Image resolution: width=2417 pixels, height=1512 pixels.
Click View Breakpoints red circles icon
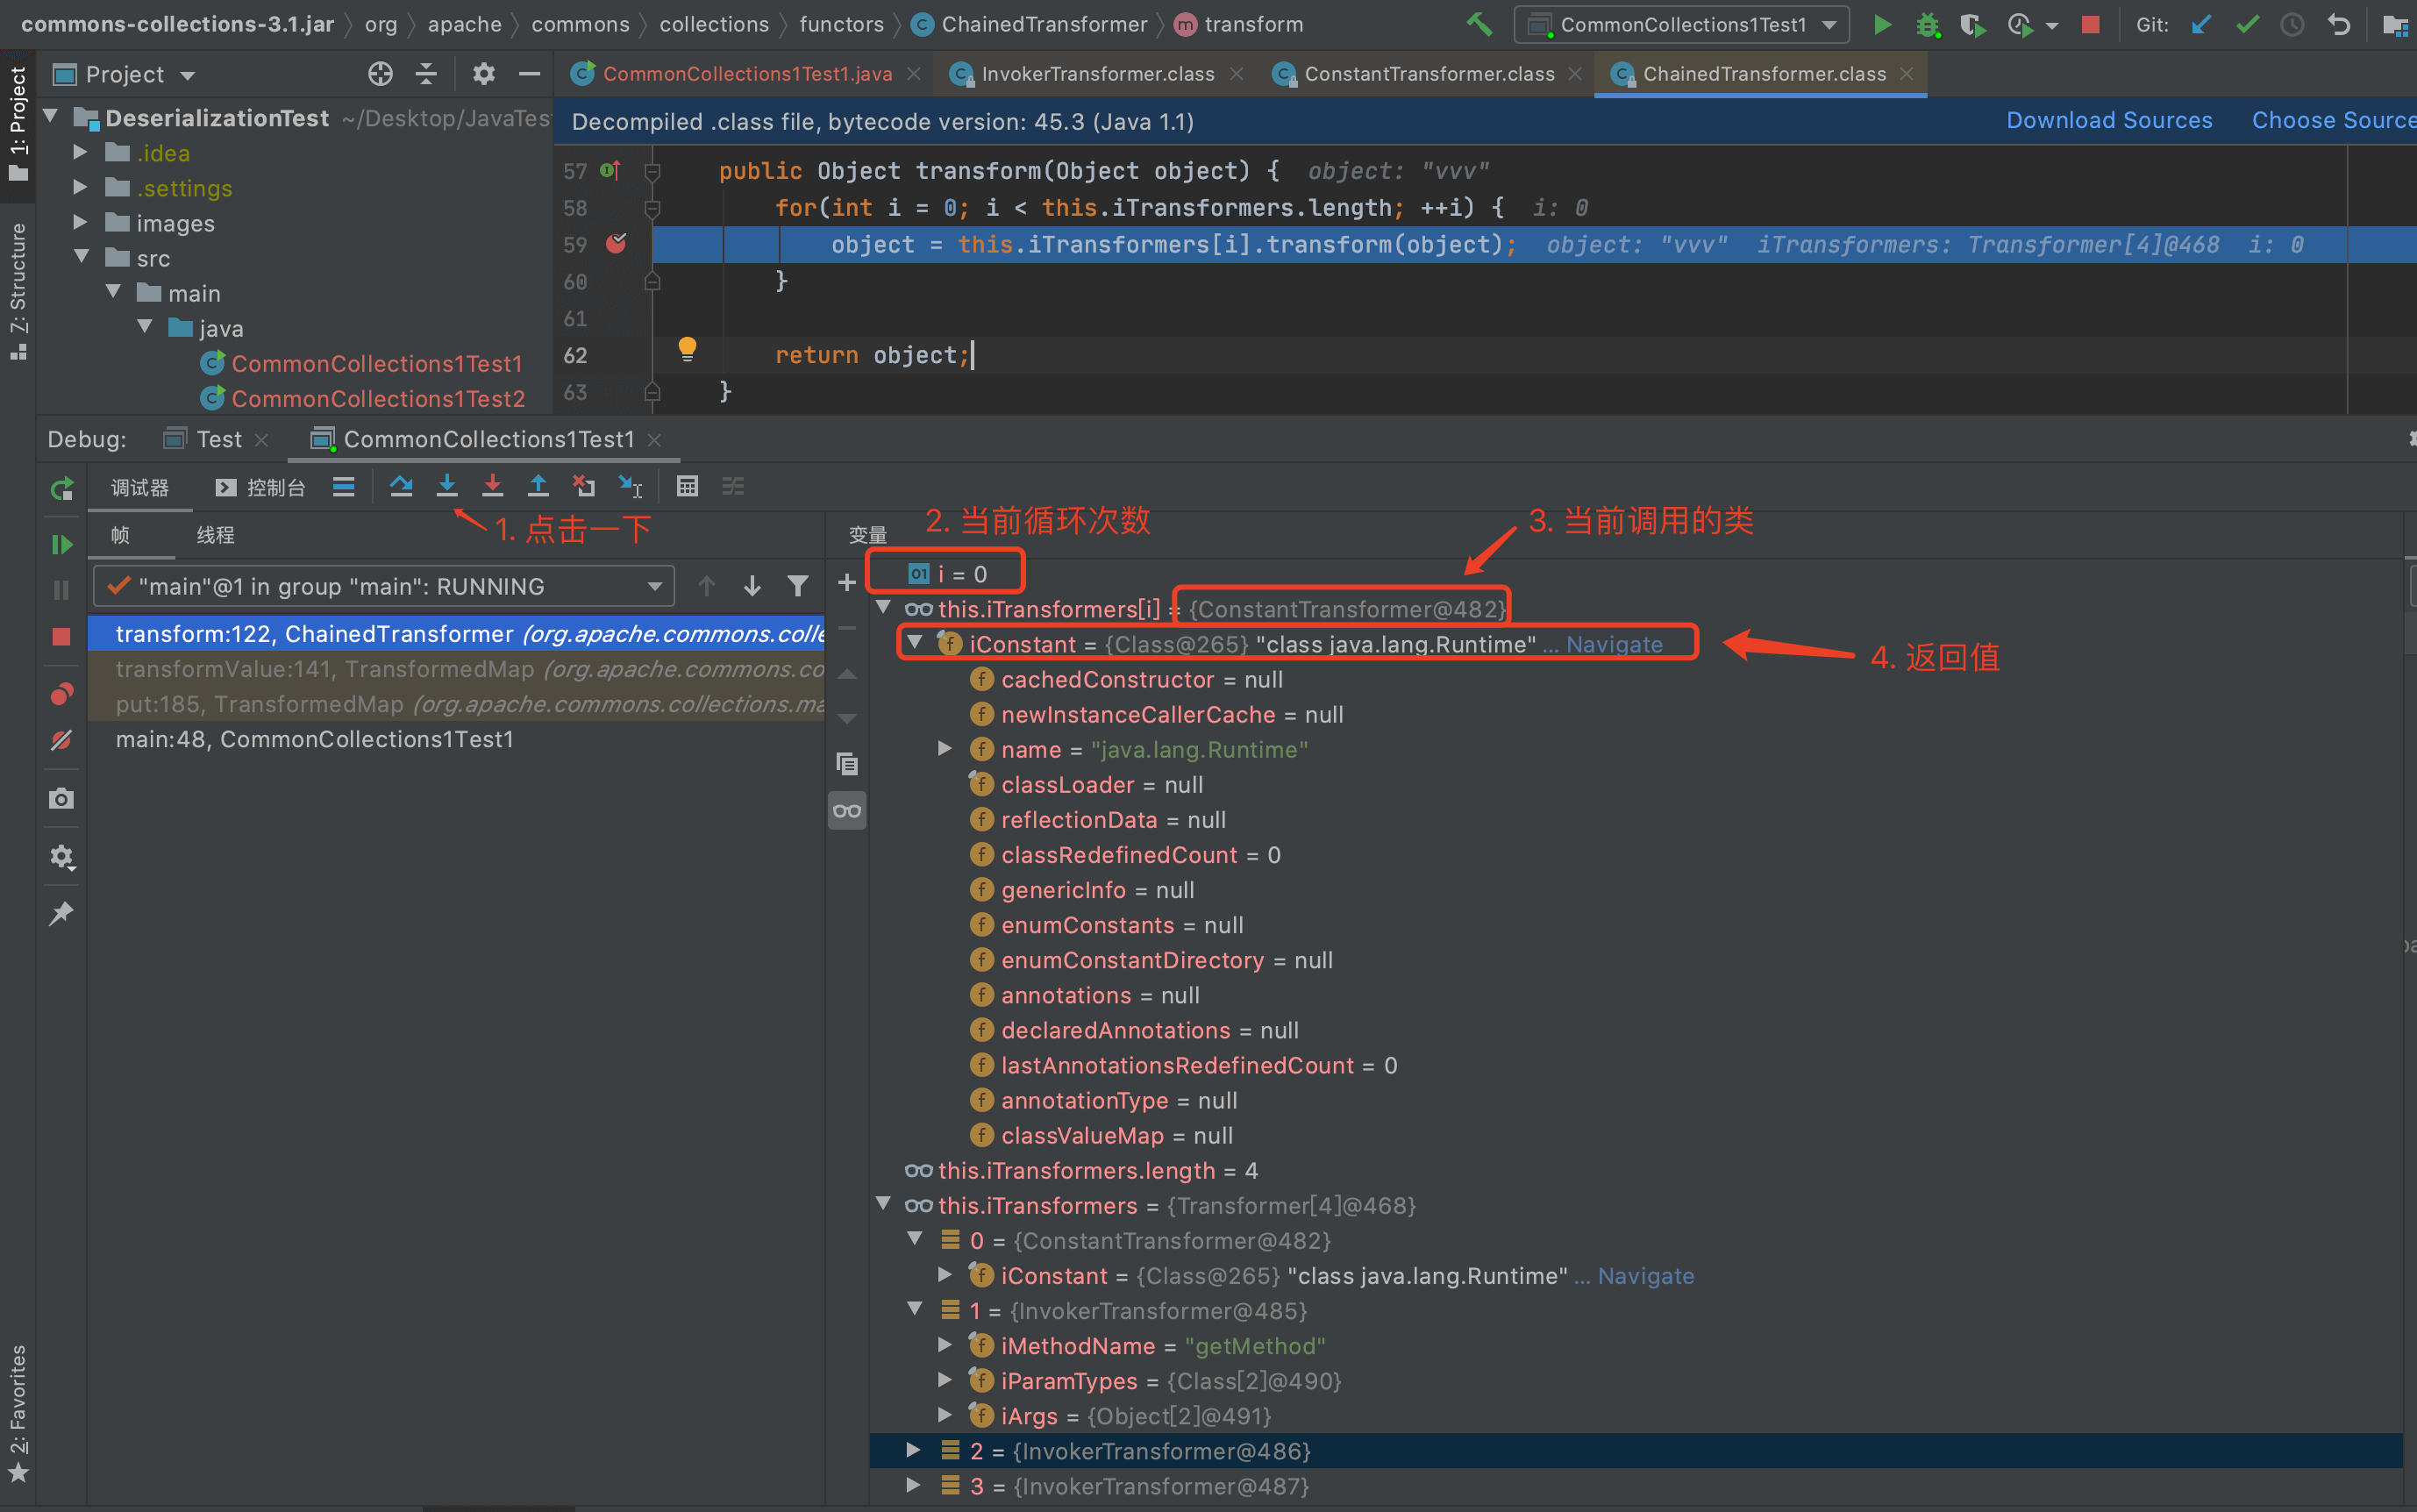[62, 694]
